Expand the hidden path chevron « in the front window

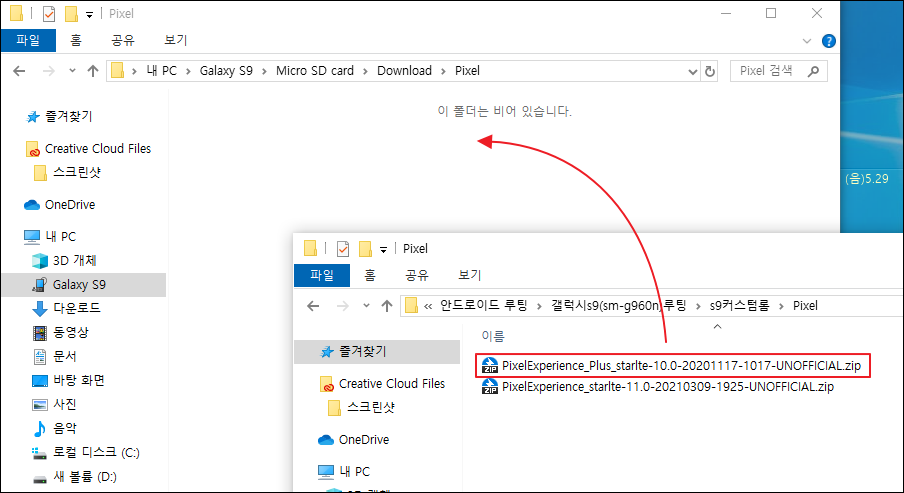(428, 306)
